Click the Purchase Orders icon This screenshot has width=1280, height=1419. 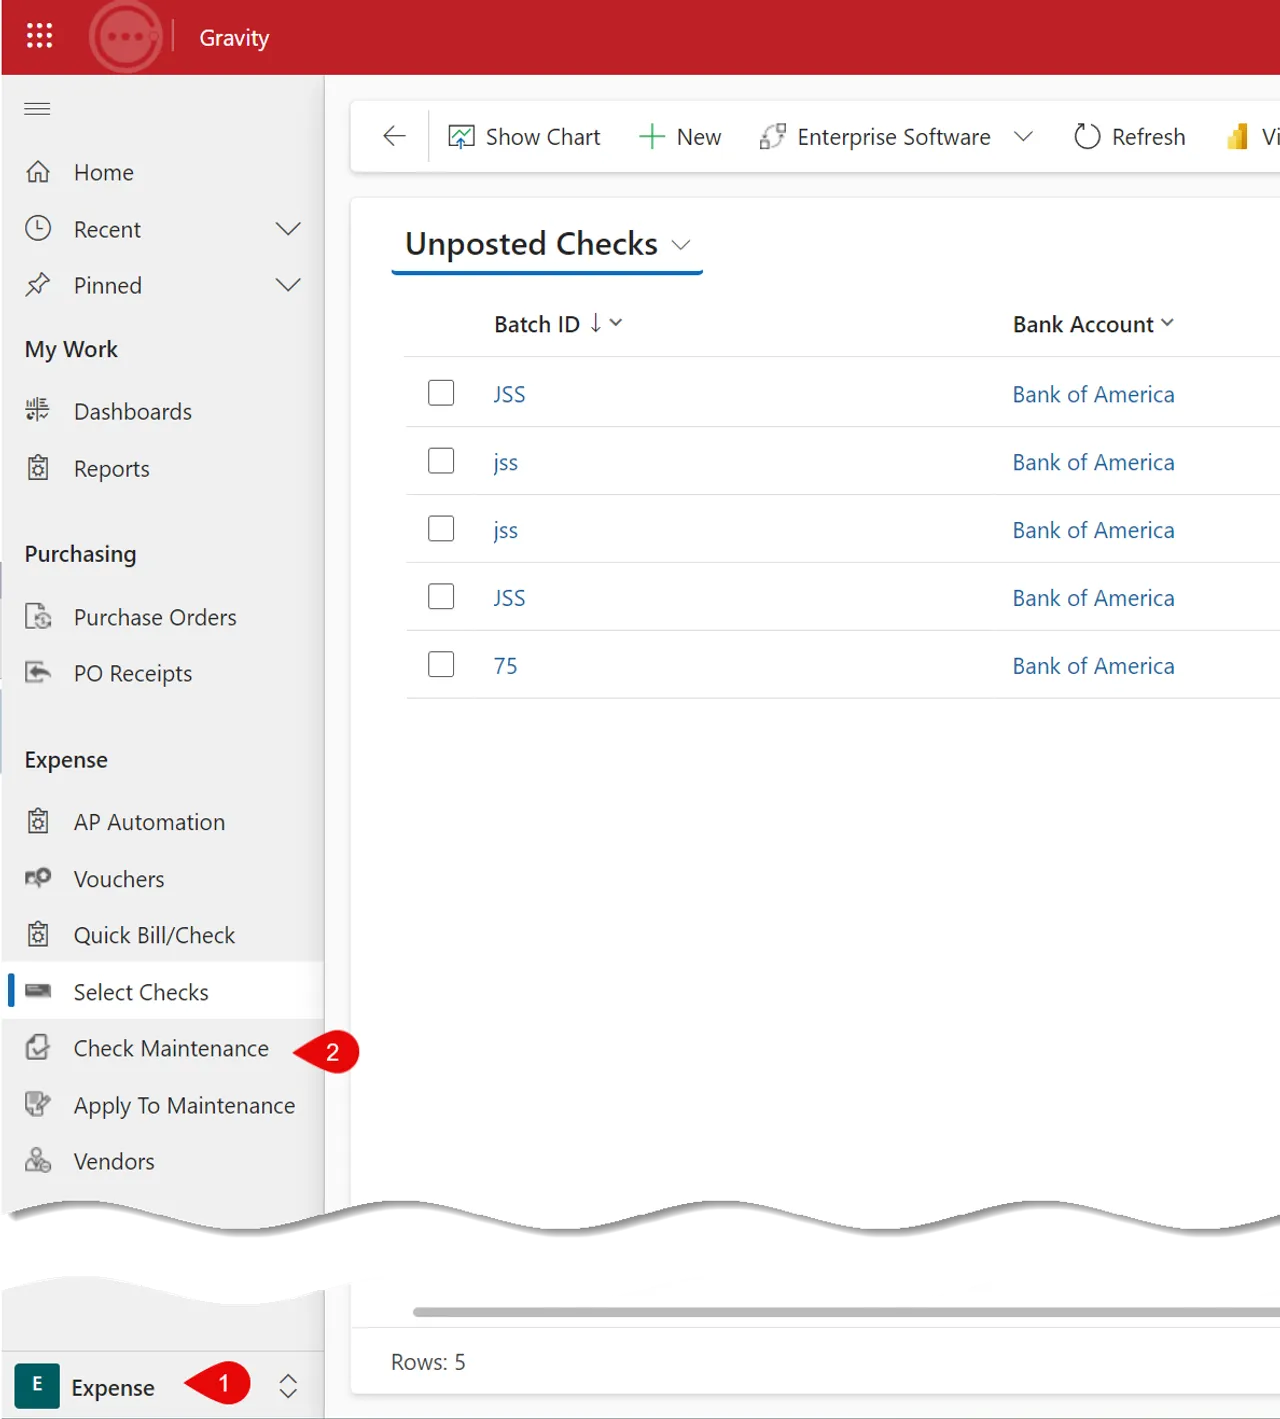tap(38, 617)
